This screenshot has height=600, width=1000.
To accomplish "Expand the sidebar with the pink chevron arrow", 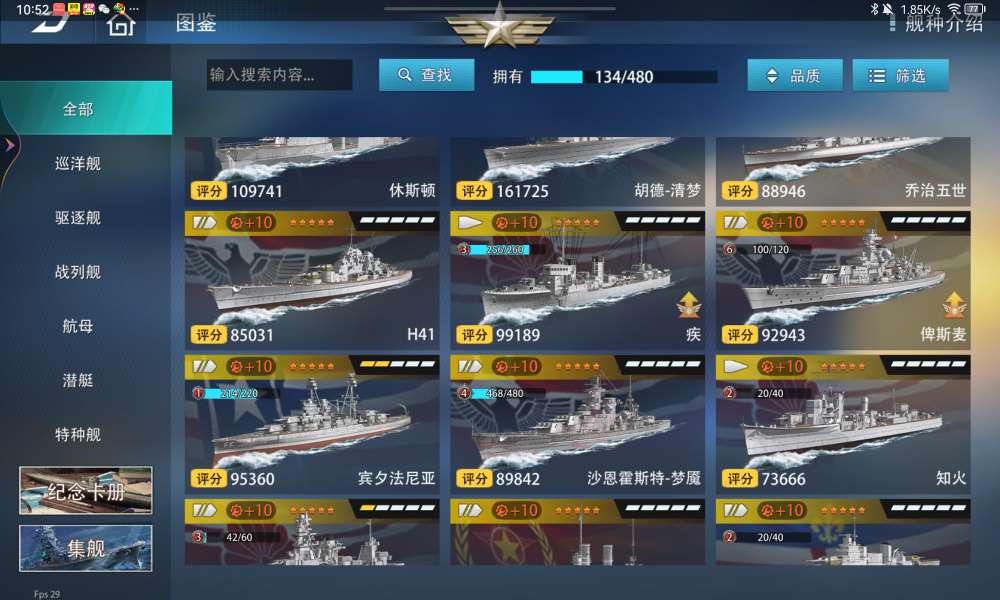I will point(10,145).
